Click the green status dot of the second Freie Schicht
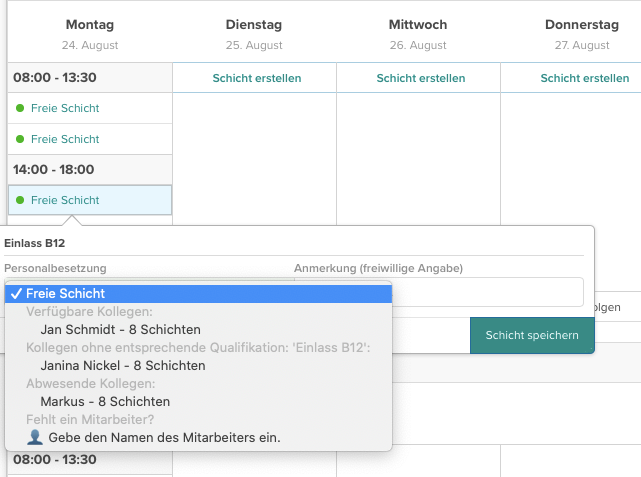This screenshot has width=641, height=477. 20,139
